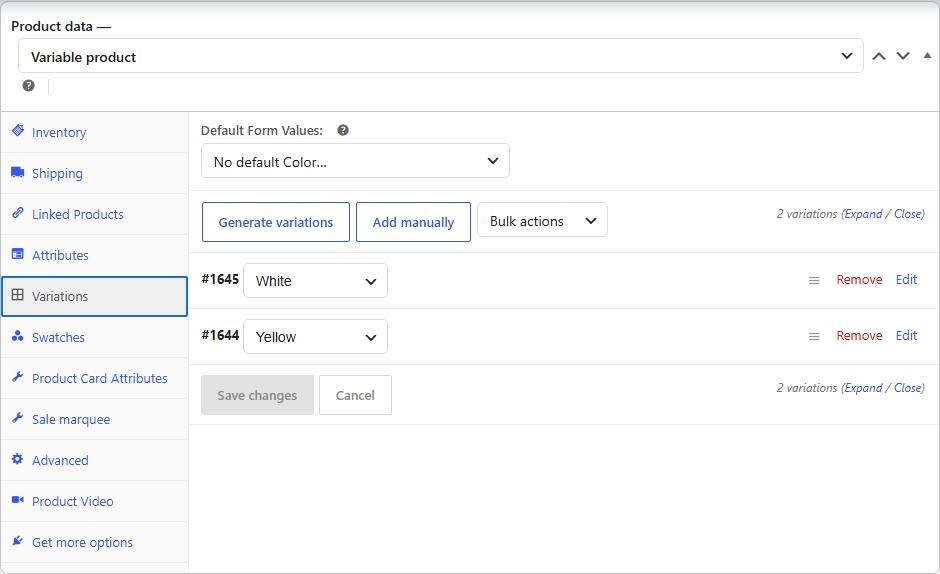Click the Get more options plug icon

tap(18, 540)
